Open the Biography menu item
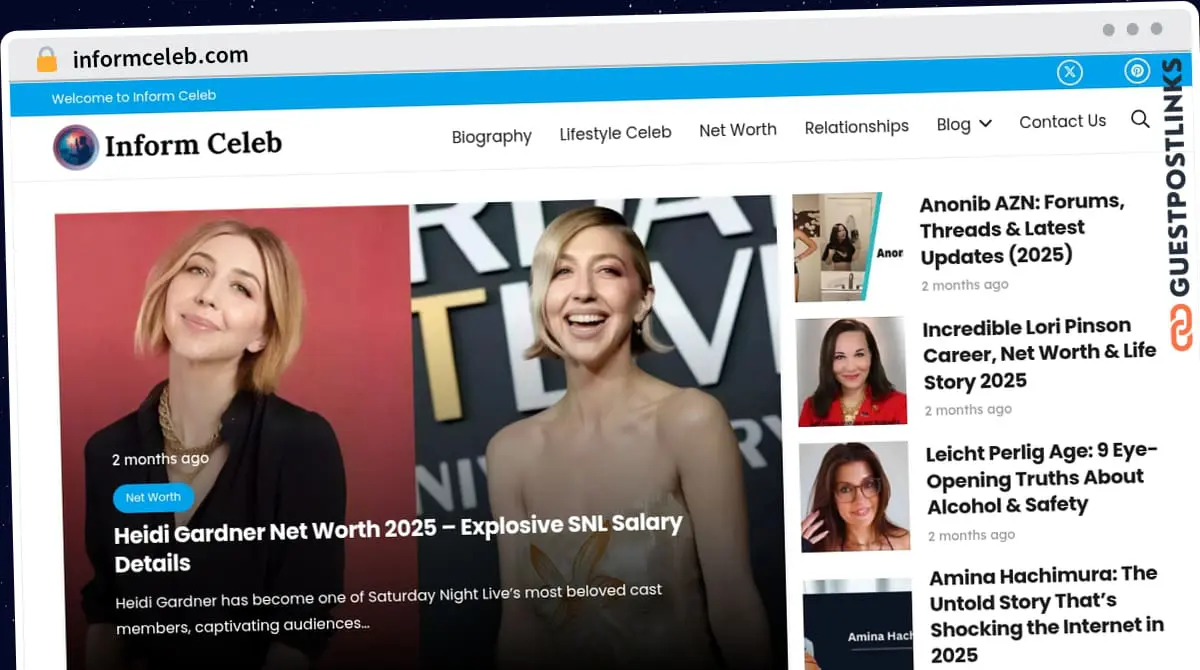The image size is (1200, 670). 491,135
